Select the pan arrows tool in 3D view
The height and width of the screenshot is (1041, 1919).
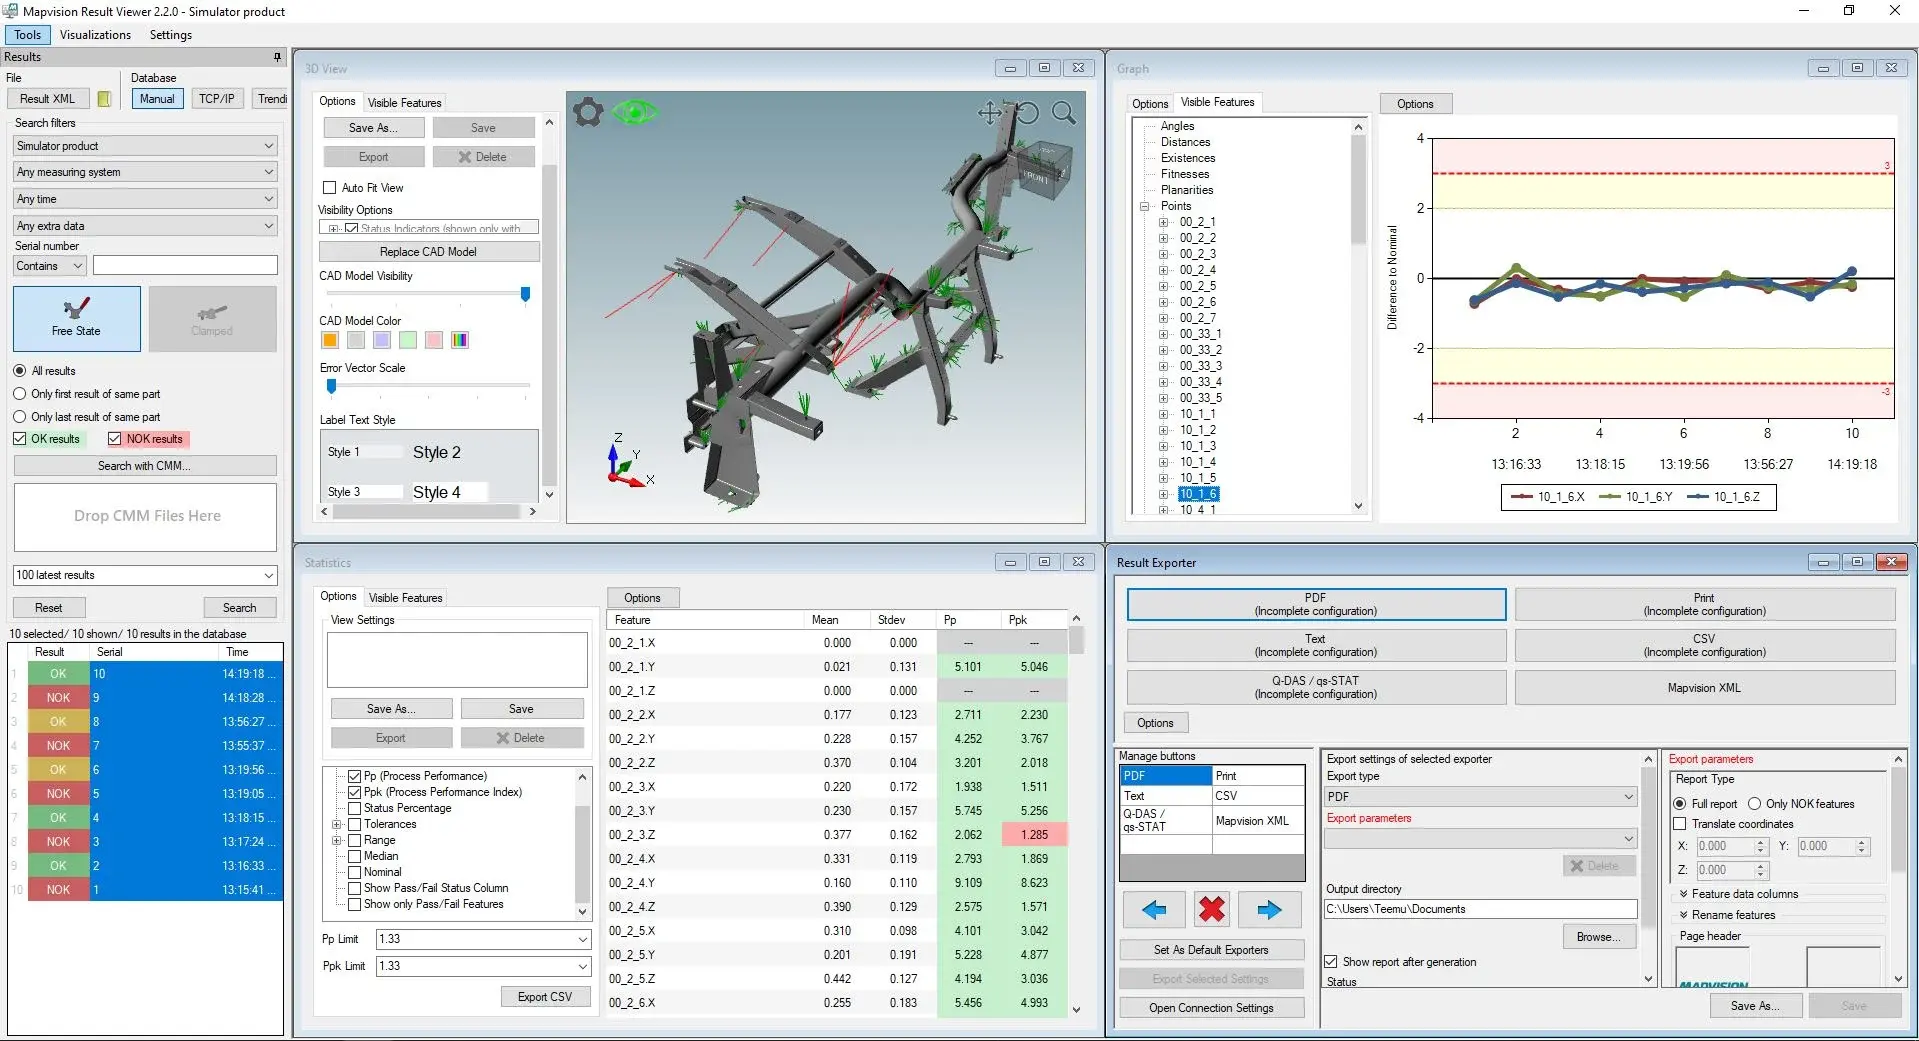click(x=990, y=113)
